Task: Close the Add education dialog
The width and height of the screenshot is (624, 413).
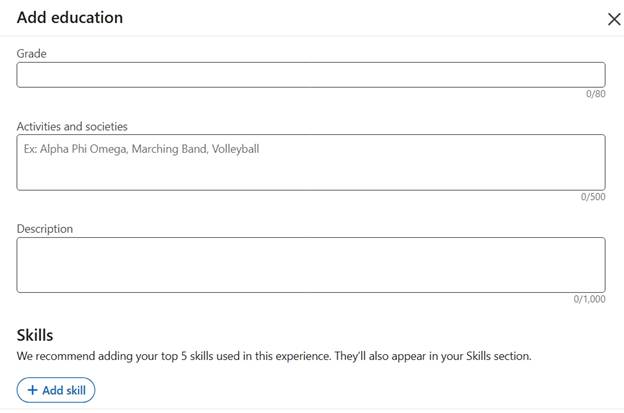Action: (x=614, y=19)
